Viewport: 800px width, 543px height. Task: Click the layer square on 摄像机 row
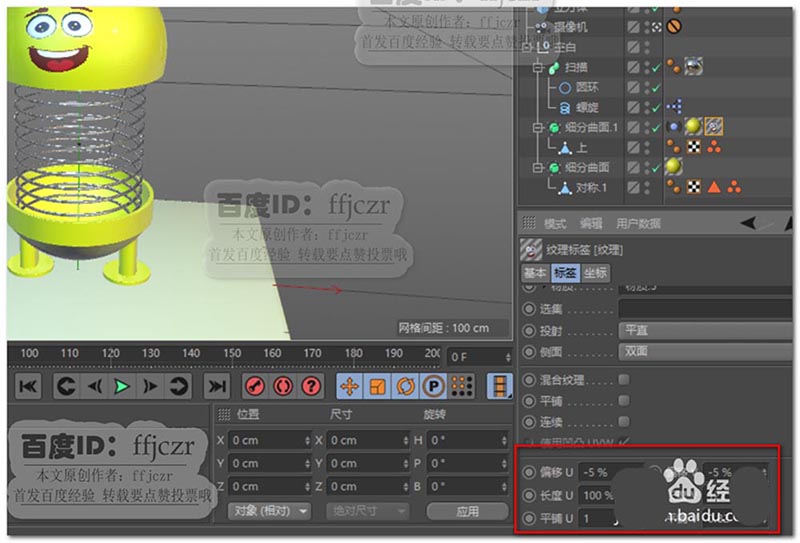(x=633, y=27)
